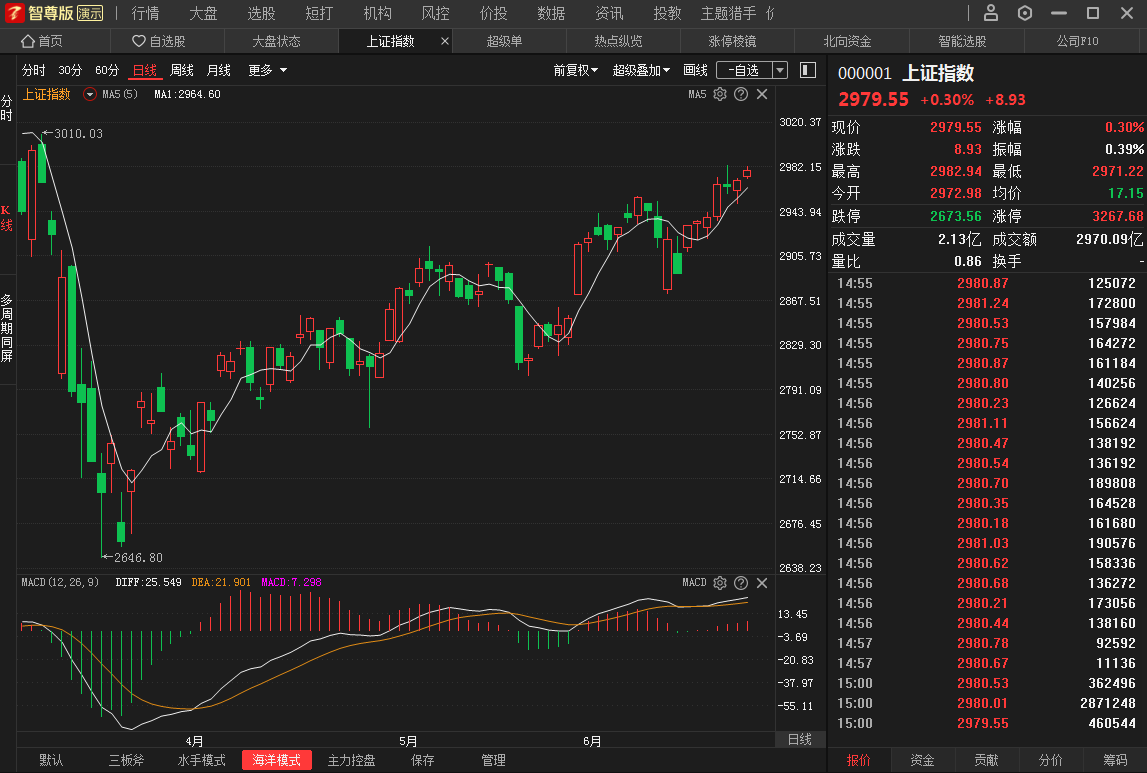The height and width of the screenshot is (773, 1147).
Task: Open help for the MA5 indicator
Action: (741, 94)
